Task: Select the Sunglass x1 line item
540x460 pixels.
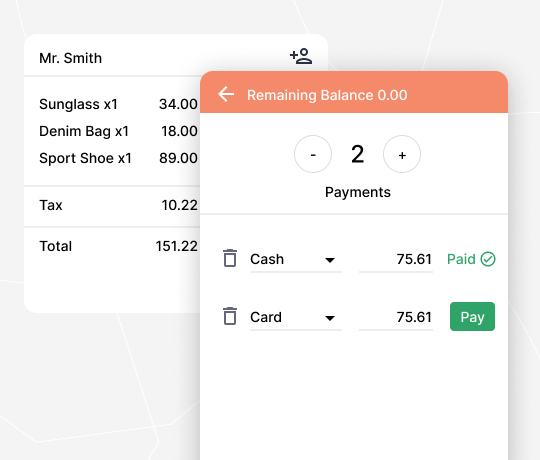Action: pos(118,104)
